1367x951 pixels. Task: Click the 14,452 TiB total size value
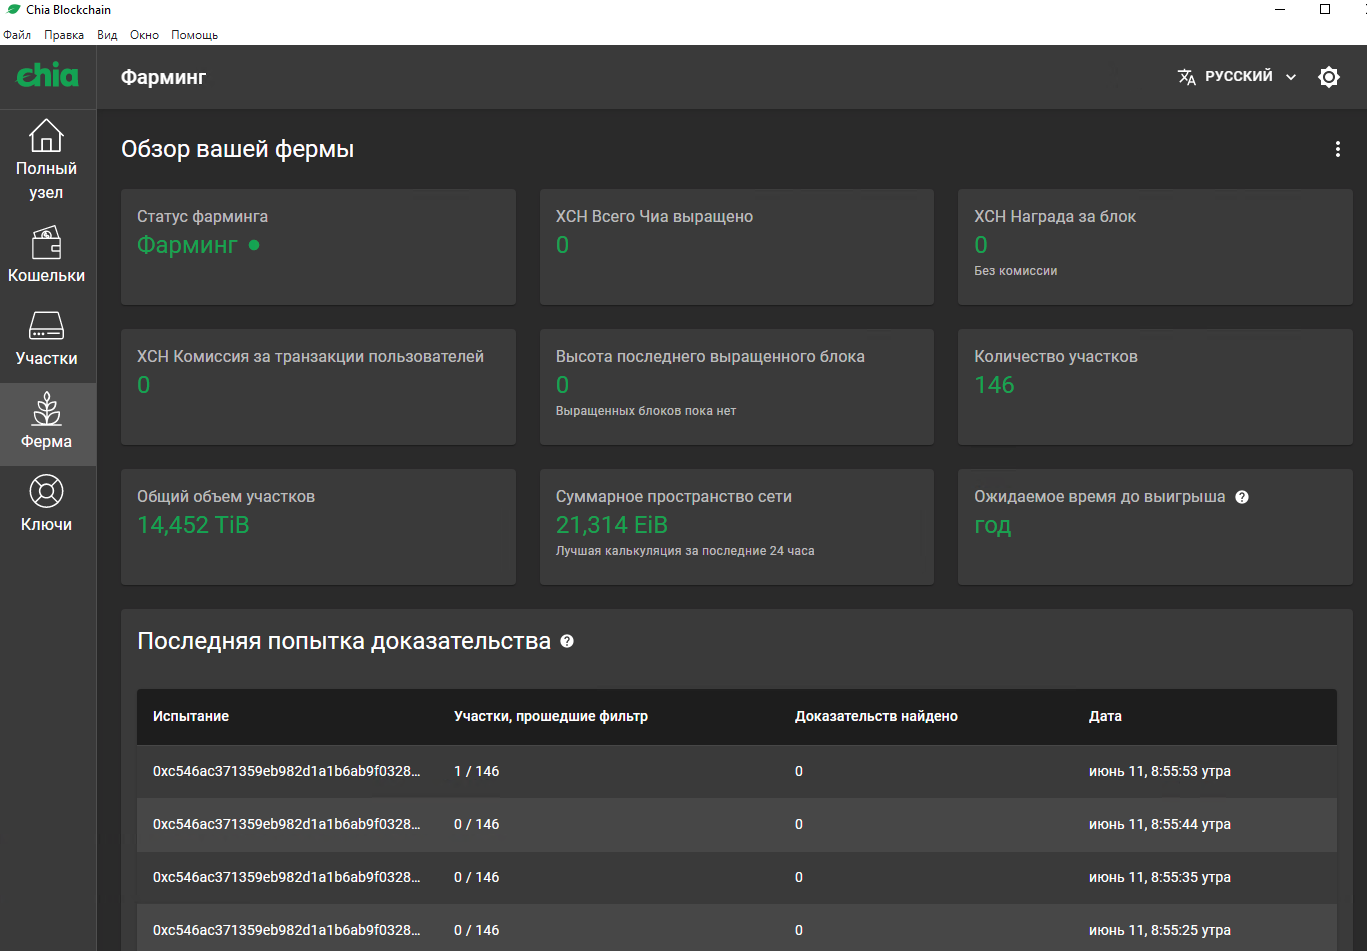coord(193,525)
